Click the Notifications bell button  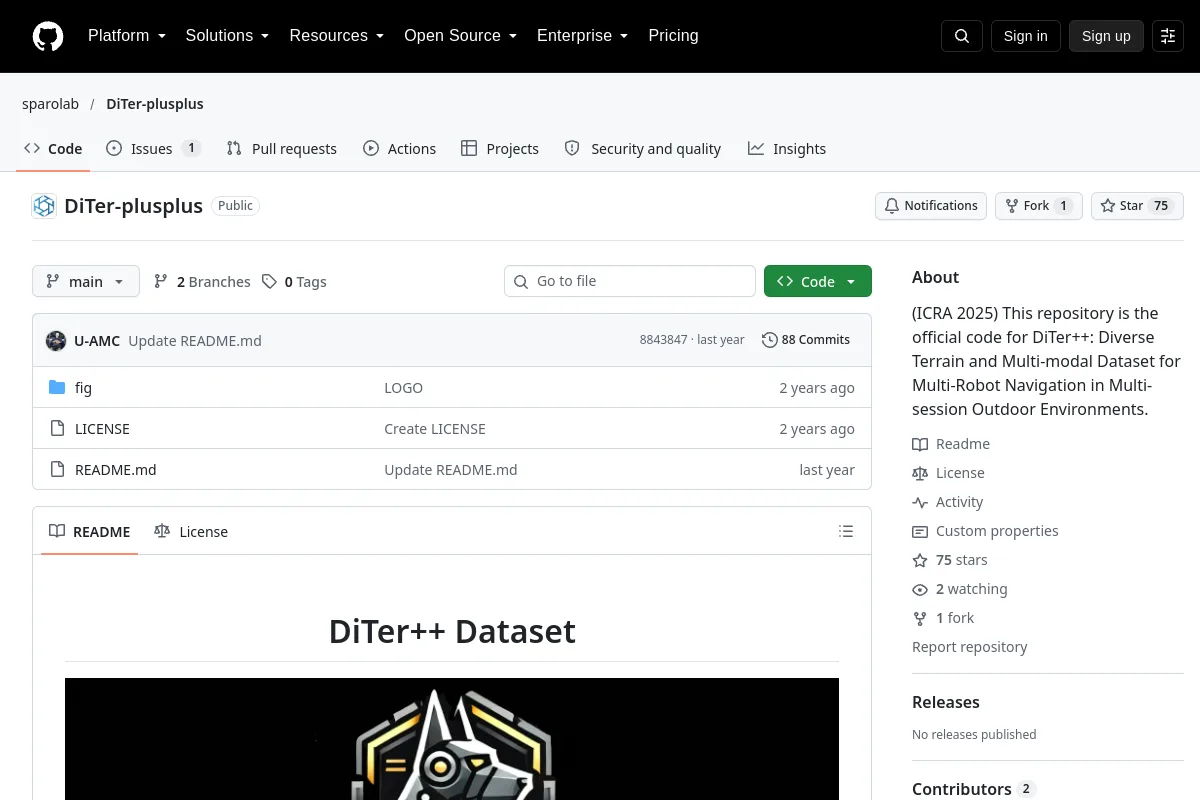(931, 206)
